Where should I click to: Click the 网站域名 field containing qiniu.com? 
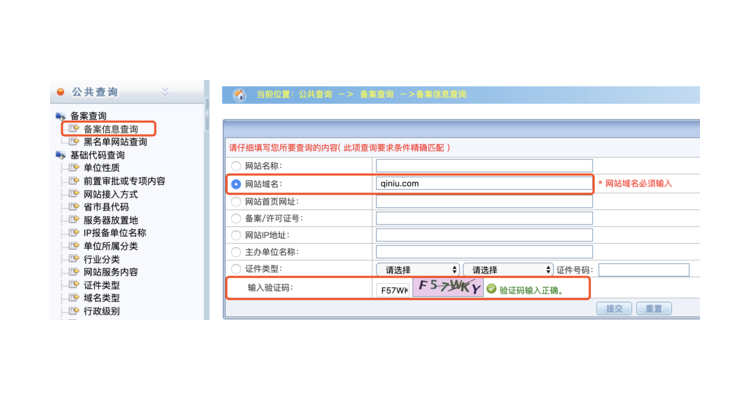[484, 183]
